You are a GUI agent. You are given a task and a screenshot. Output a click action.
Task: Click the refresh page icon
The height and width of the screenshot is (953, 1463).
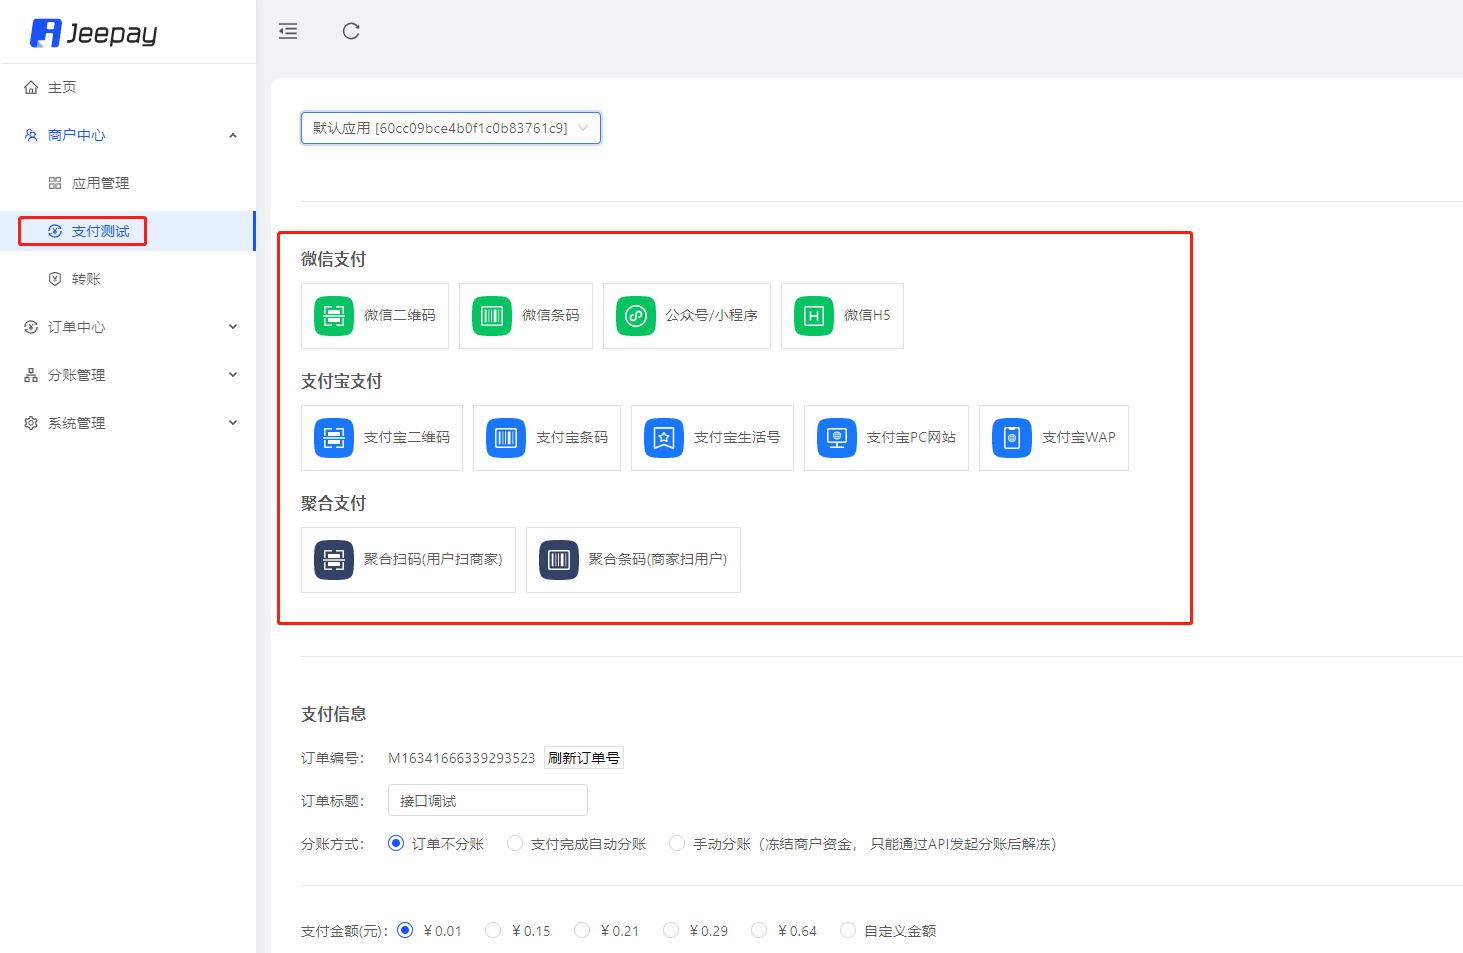(351, 31)
